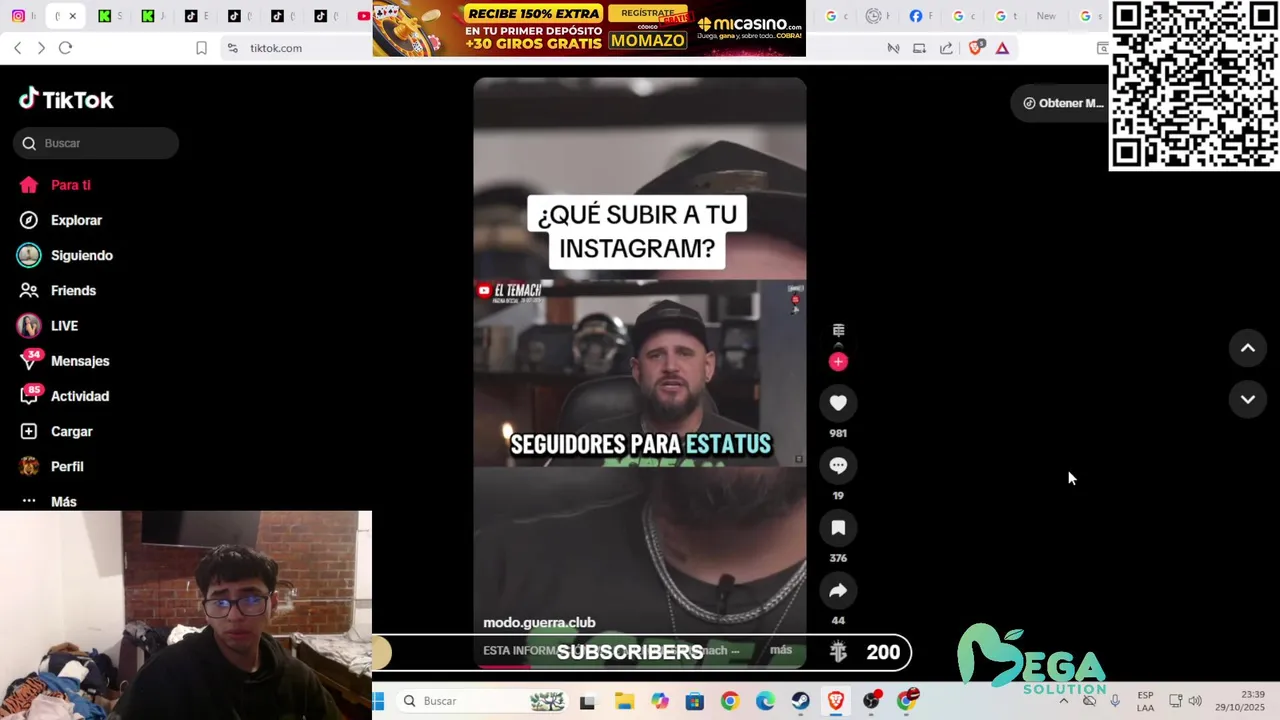Open Task View from the taskbar
The height and width of the screenshot is (720, 1280).
pos(587,702)
